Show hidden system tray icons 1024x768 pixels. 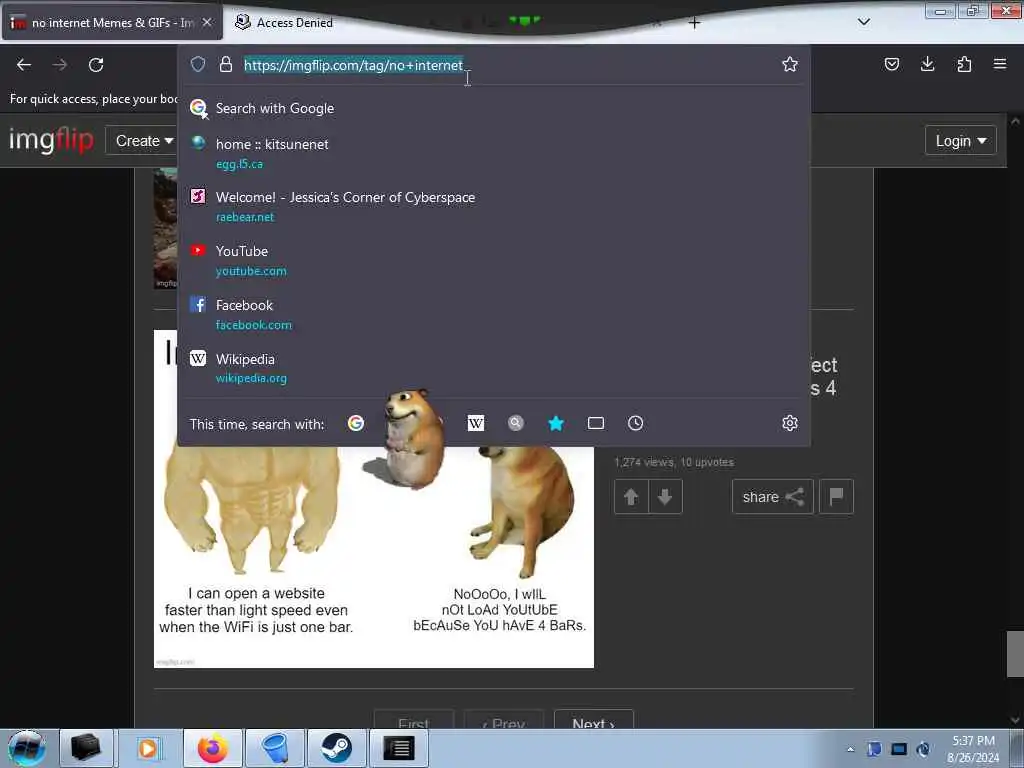tap(850, 749)
